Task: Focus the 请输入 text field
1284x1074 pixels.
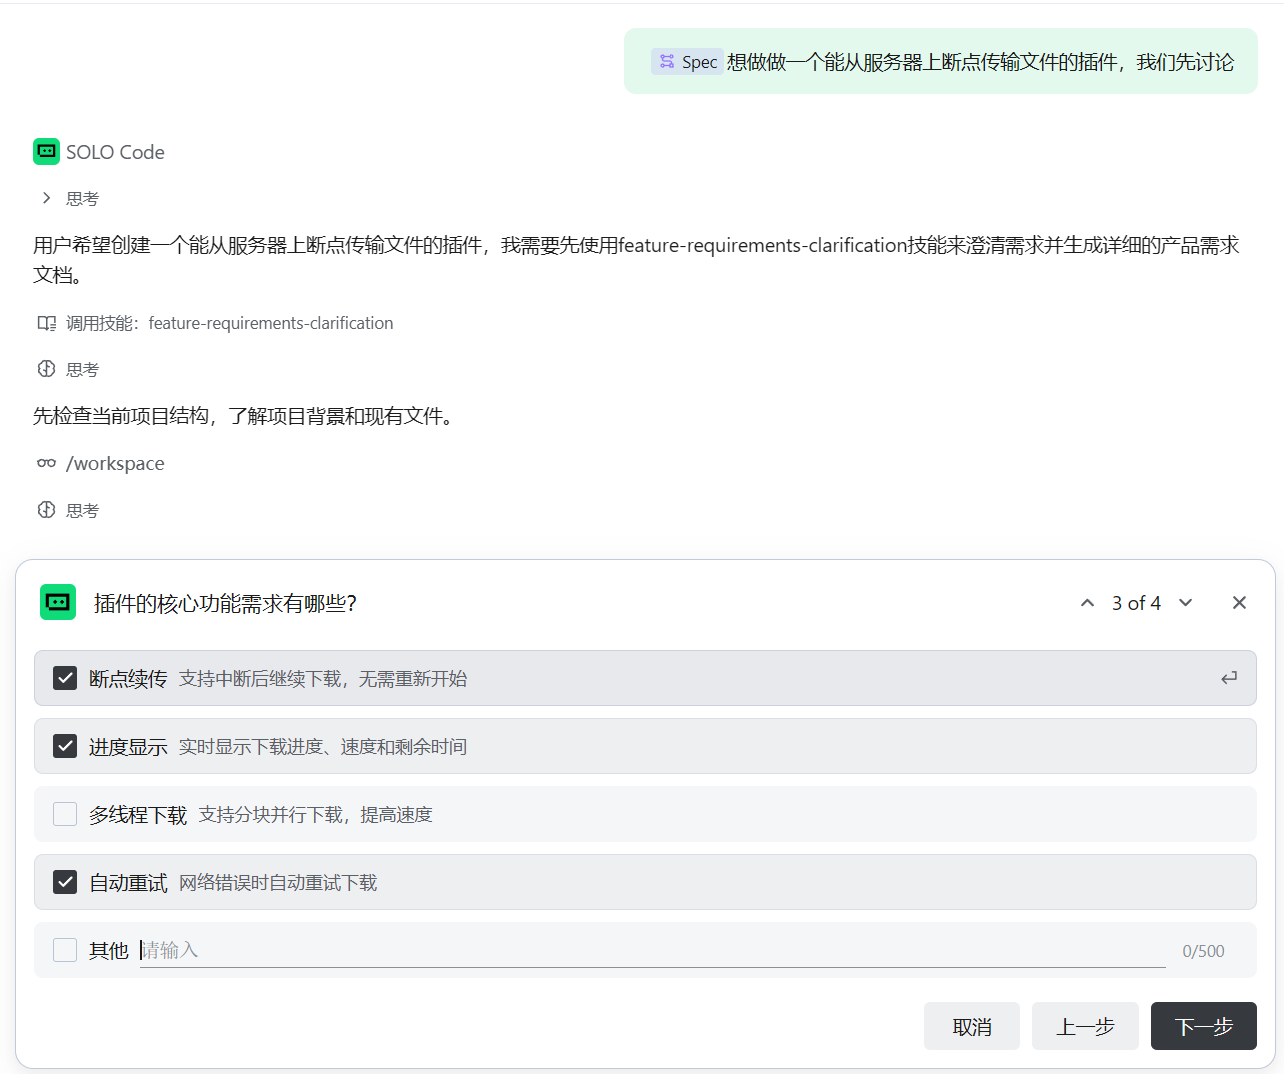Action: [x=652, y=950]
